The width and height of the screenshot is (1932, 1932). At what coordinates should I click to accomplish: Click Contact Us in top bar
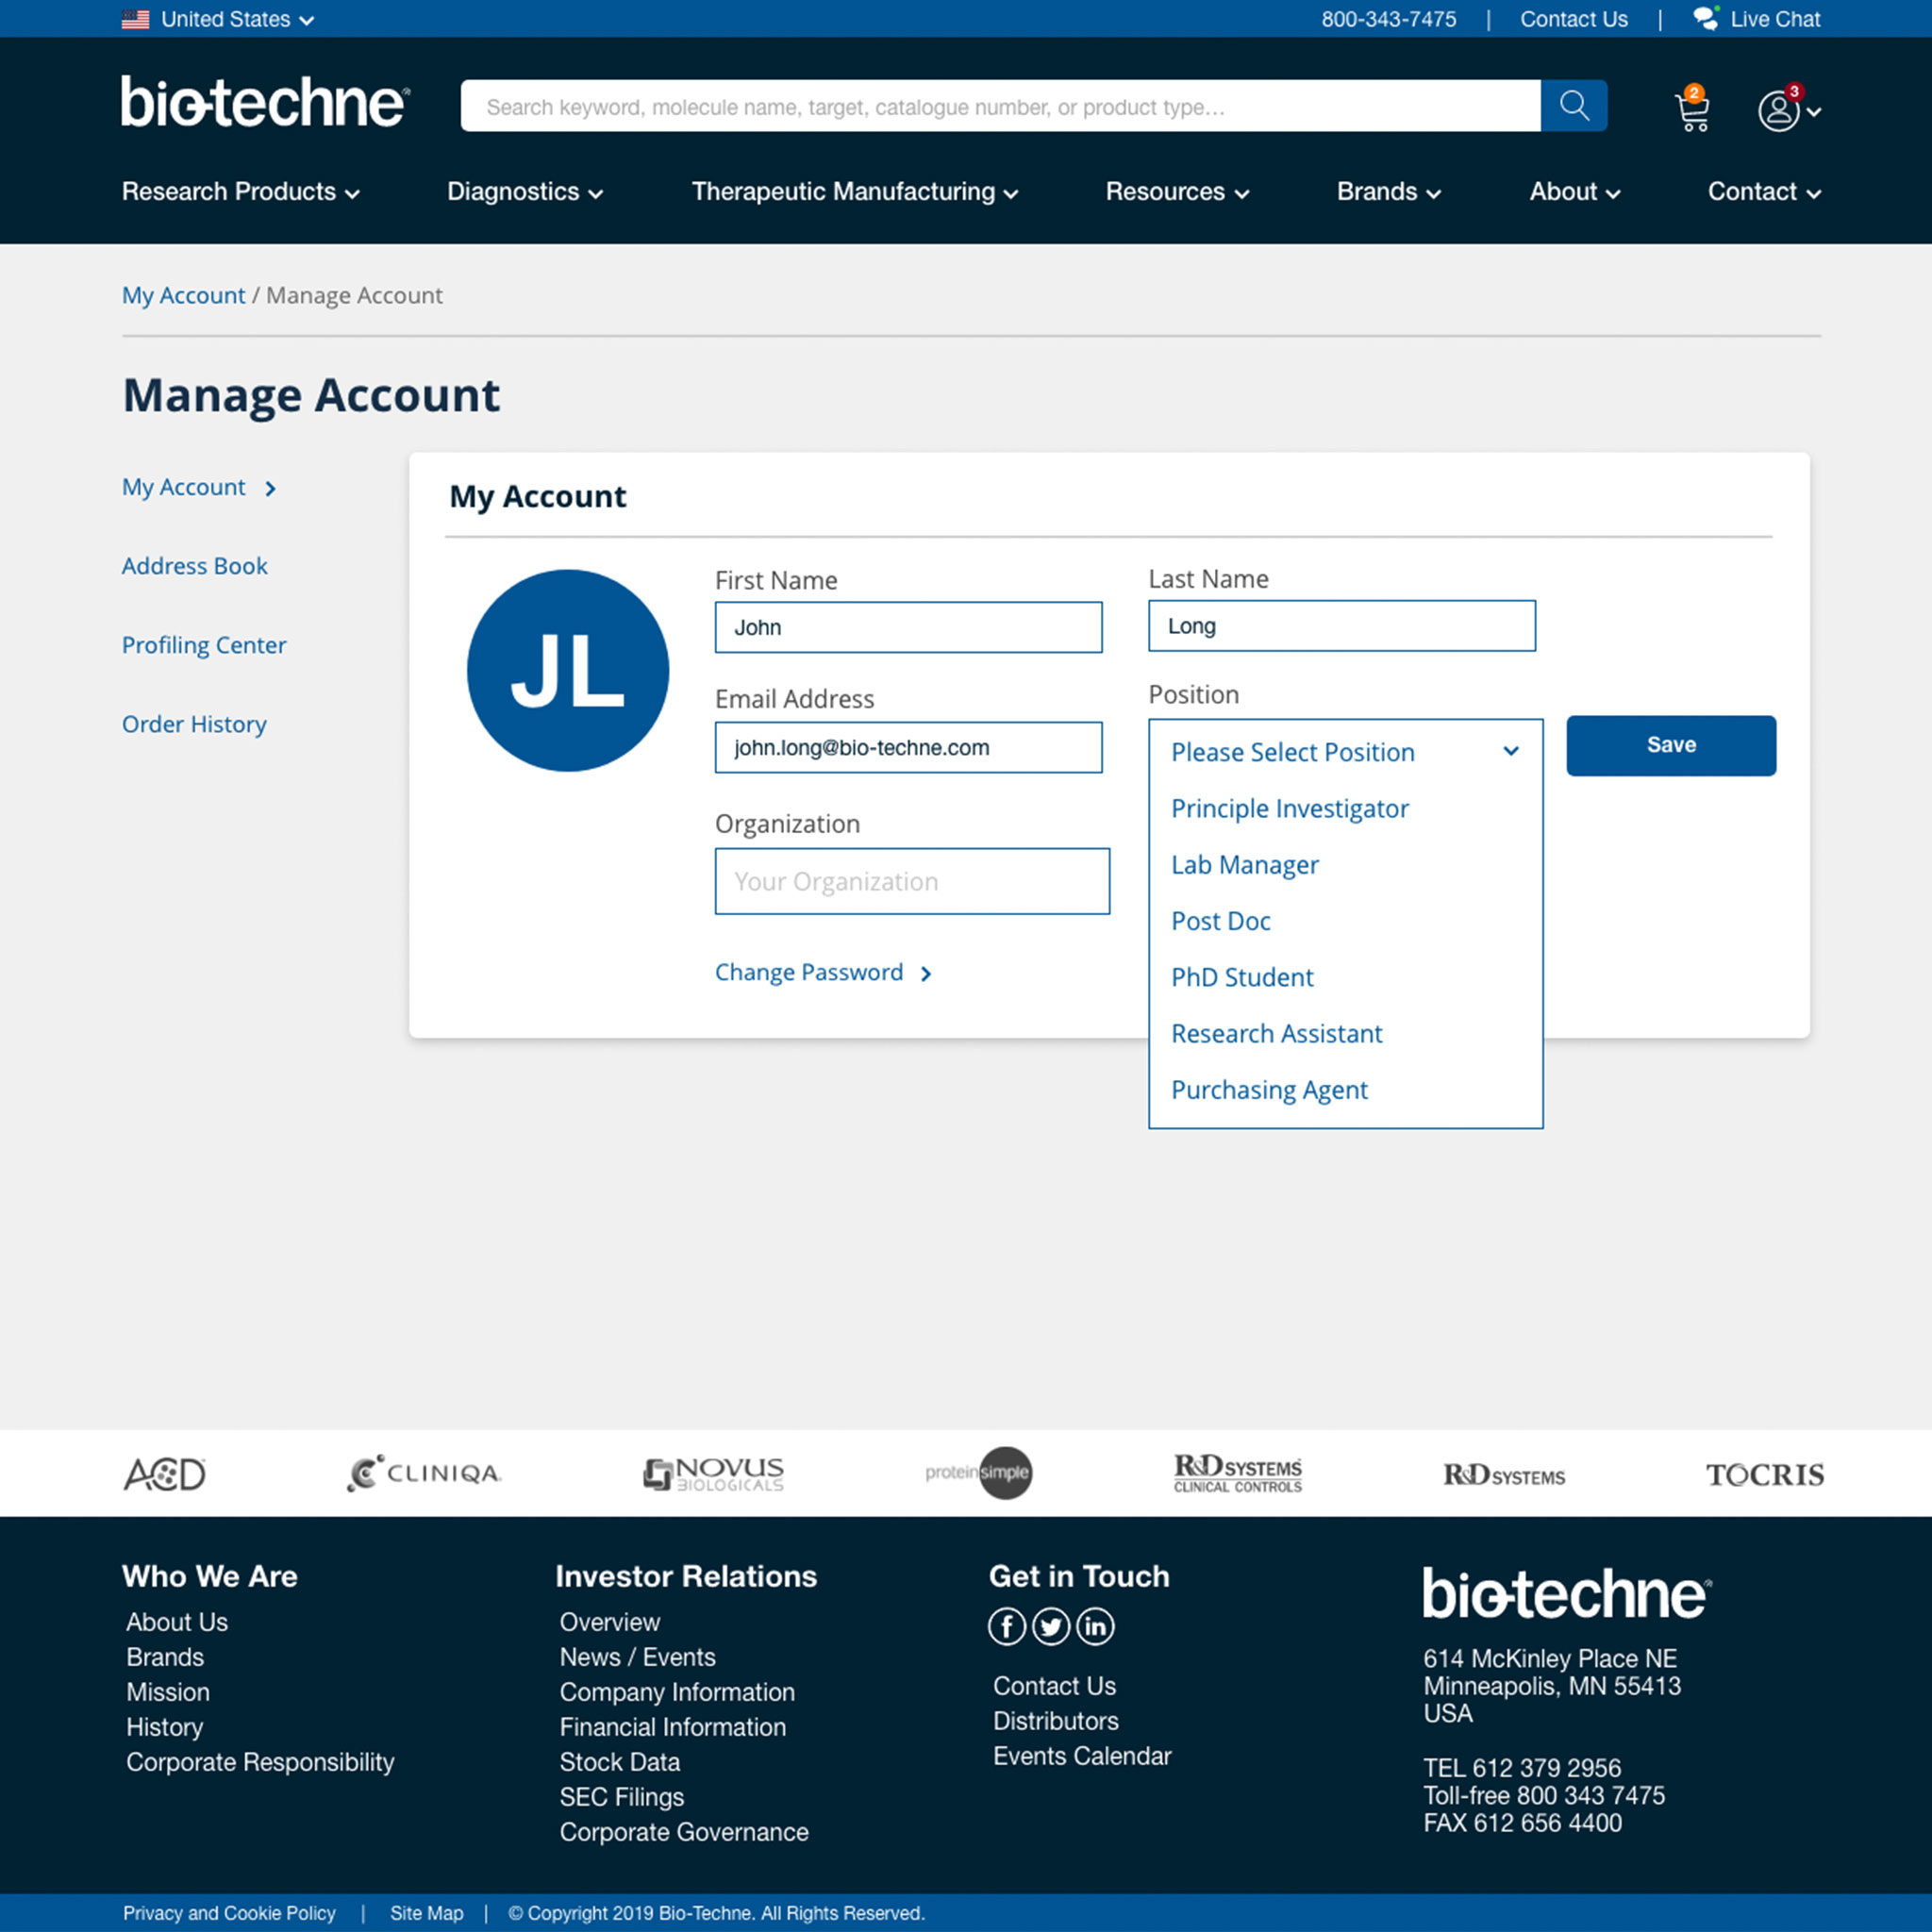click(1573, 19)
